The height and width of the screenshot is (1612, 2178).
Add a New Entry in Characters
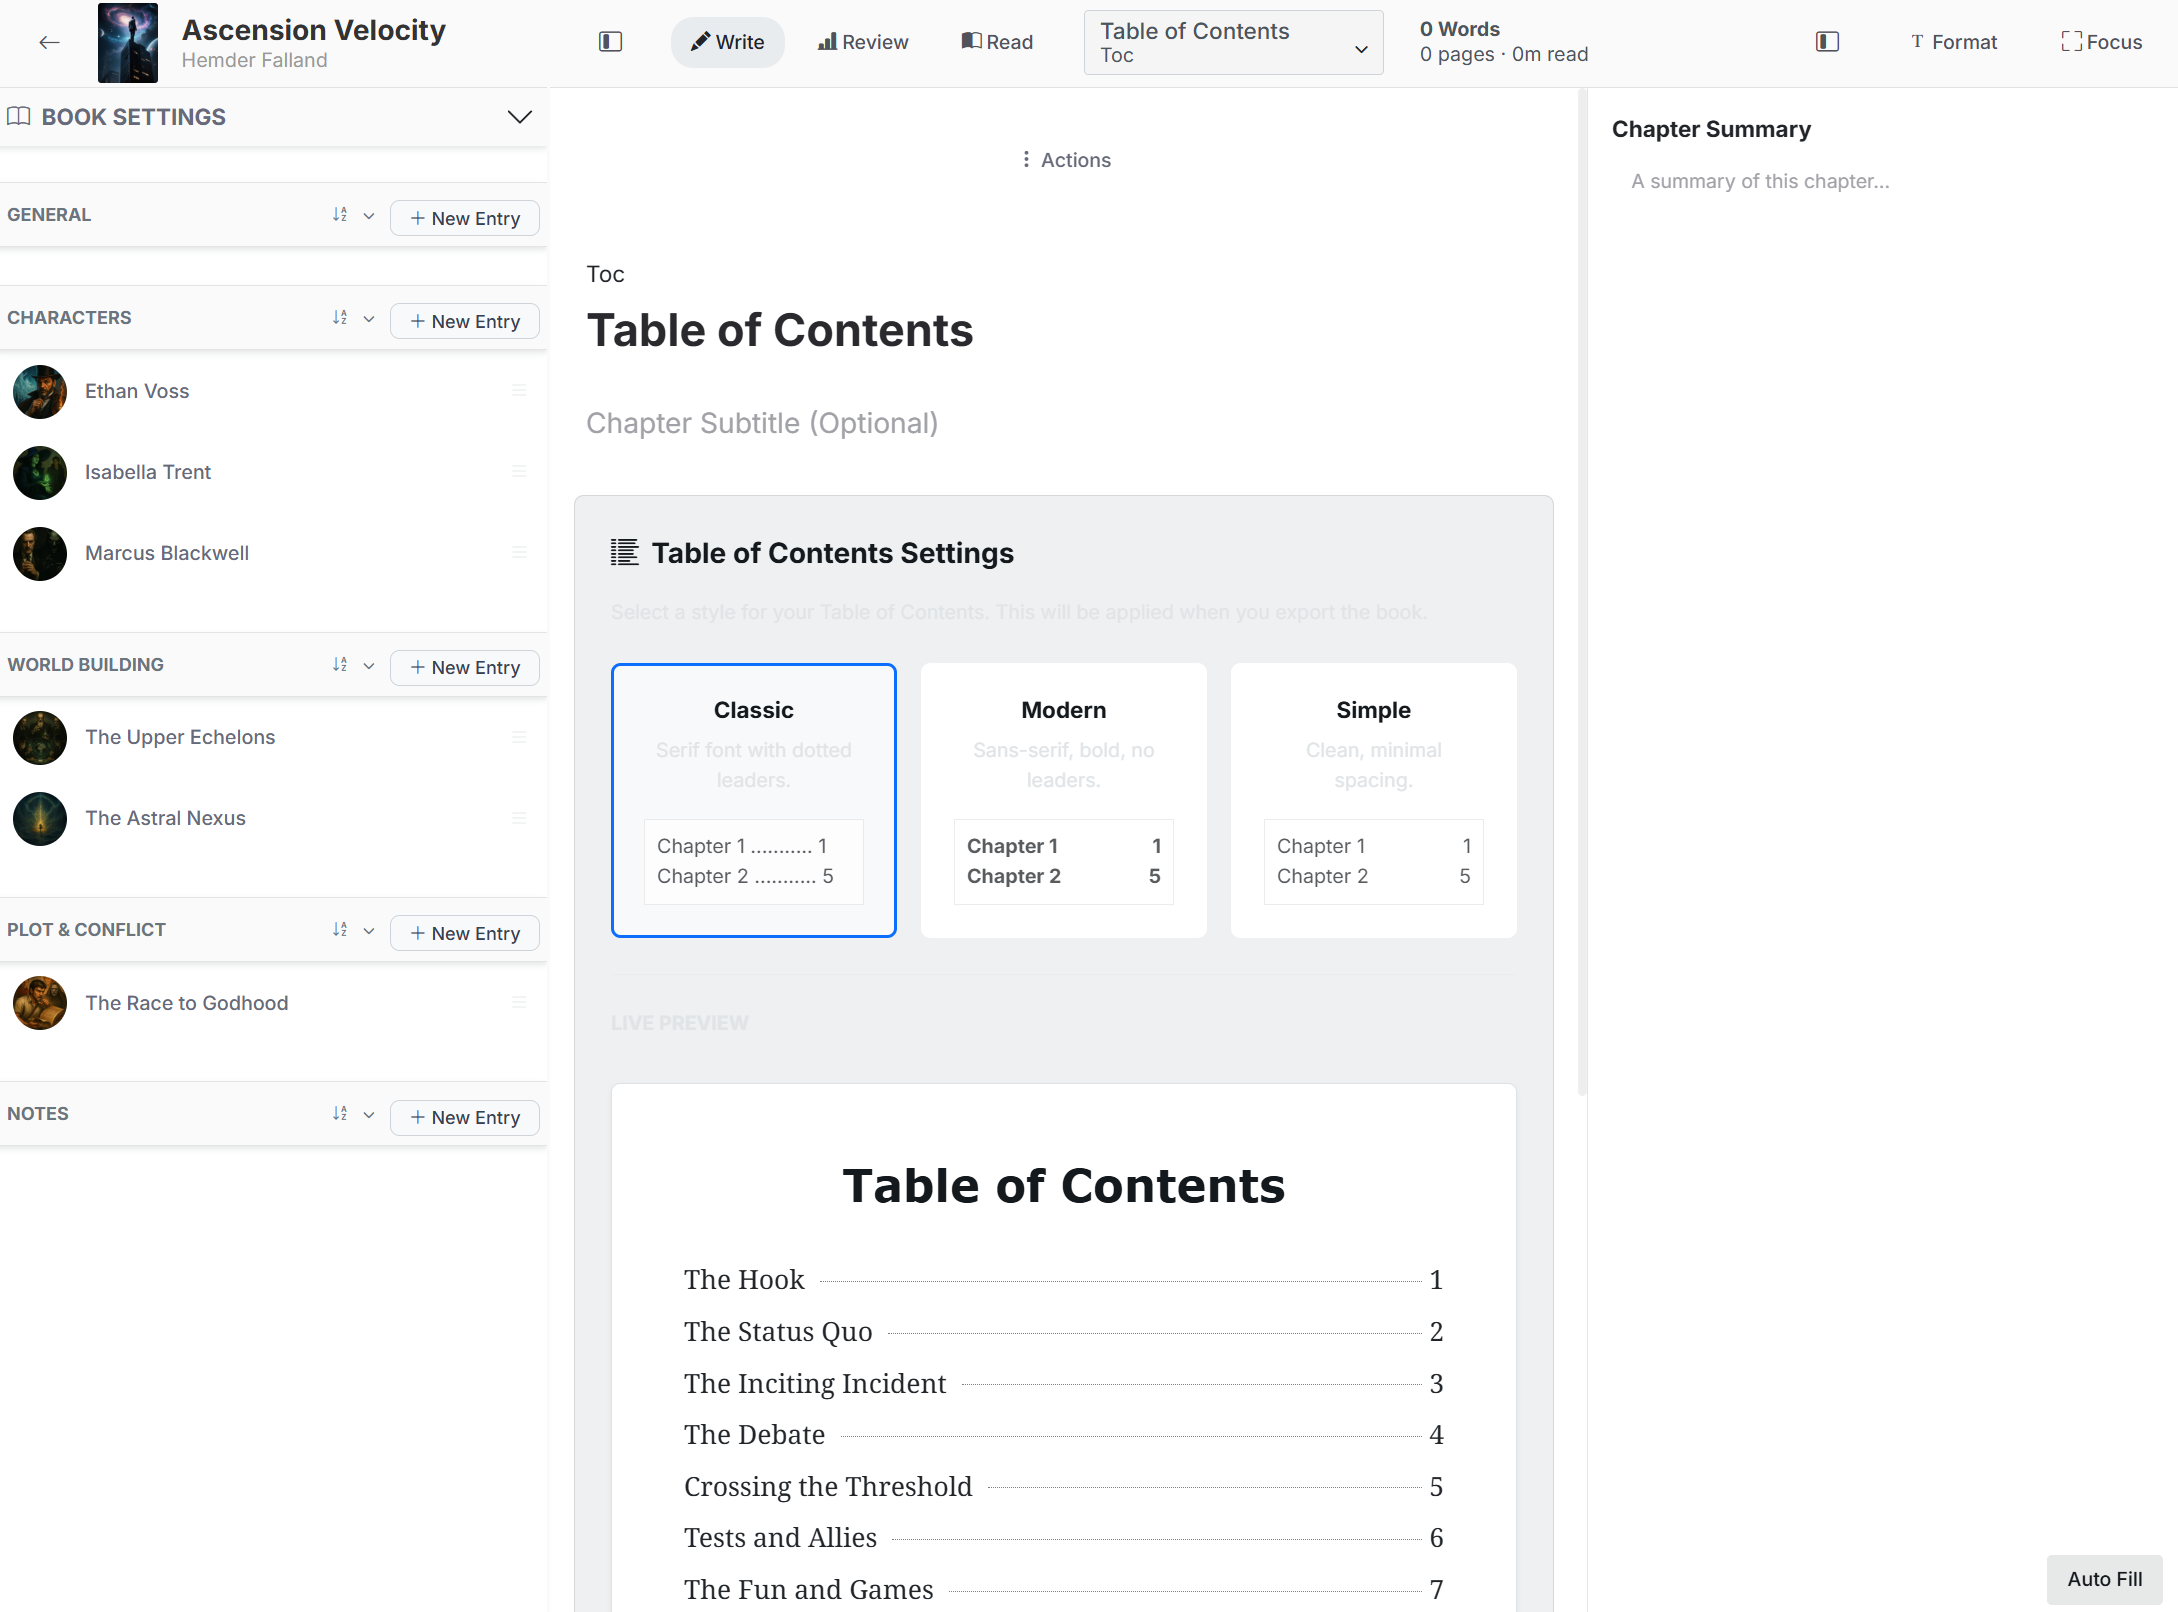point(465,321)
